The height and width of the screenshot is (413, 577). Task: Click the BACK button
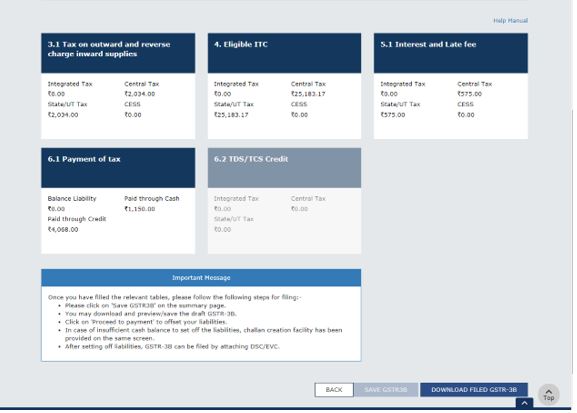point(334,390)
